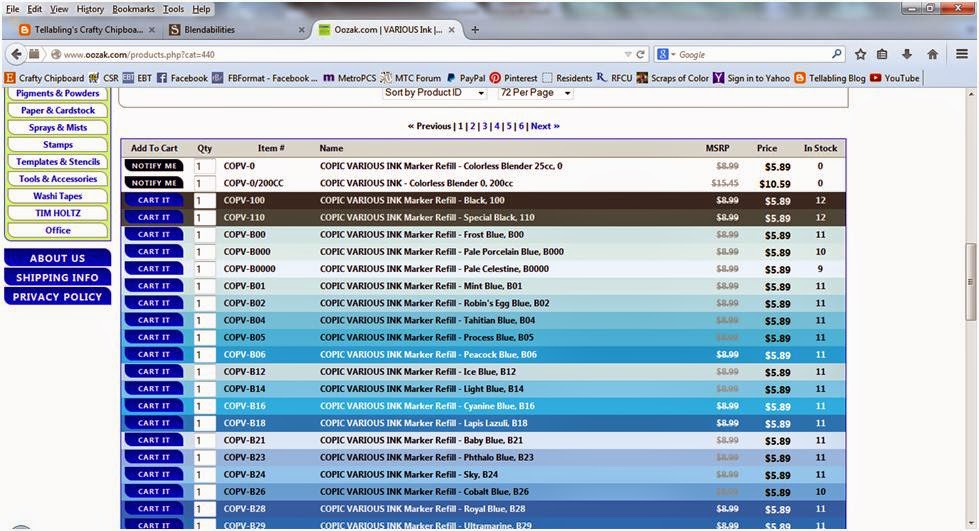Open the MetroPCS bookmark
This screenshot has width=979, height=531.
pyautogui.click(x=350, y=78)
